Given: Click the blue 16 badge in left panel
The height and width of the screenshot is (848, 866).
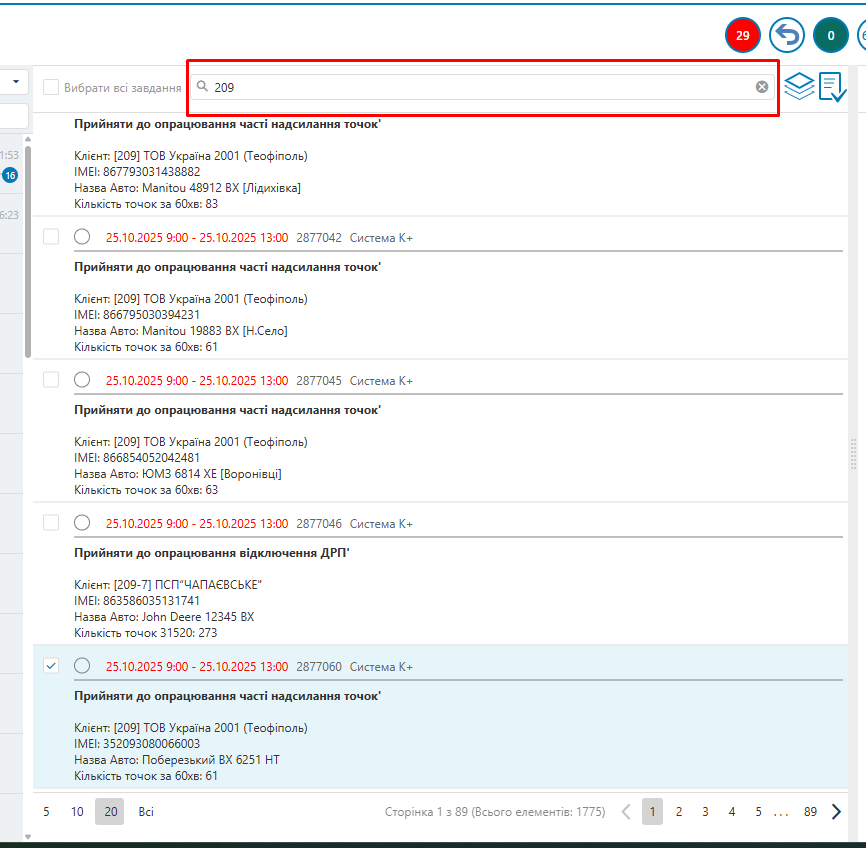Looking at the screenshot, I should [10, 175].
